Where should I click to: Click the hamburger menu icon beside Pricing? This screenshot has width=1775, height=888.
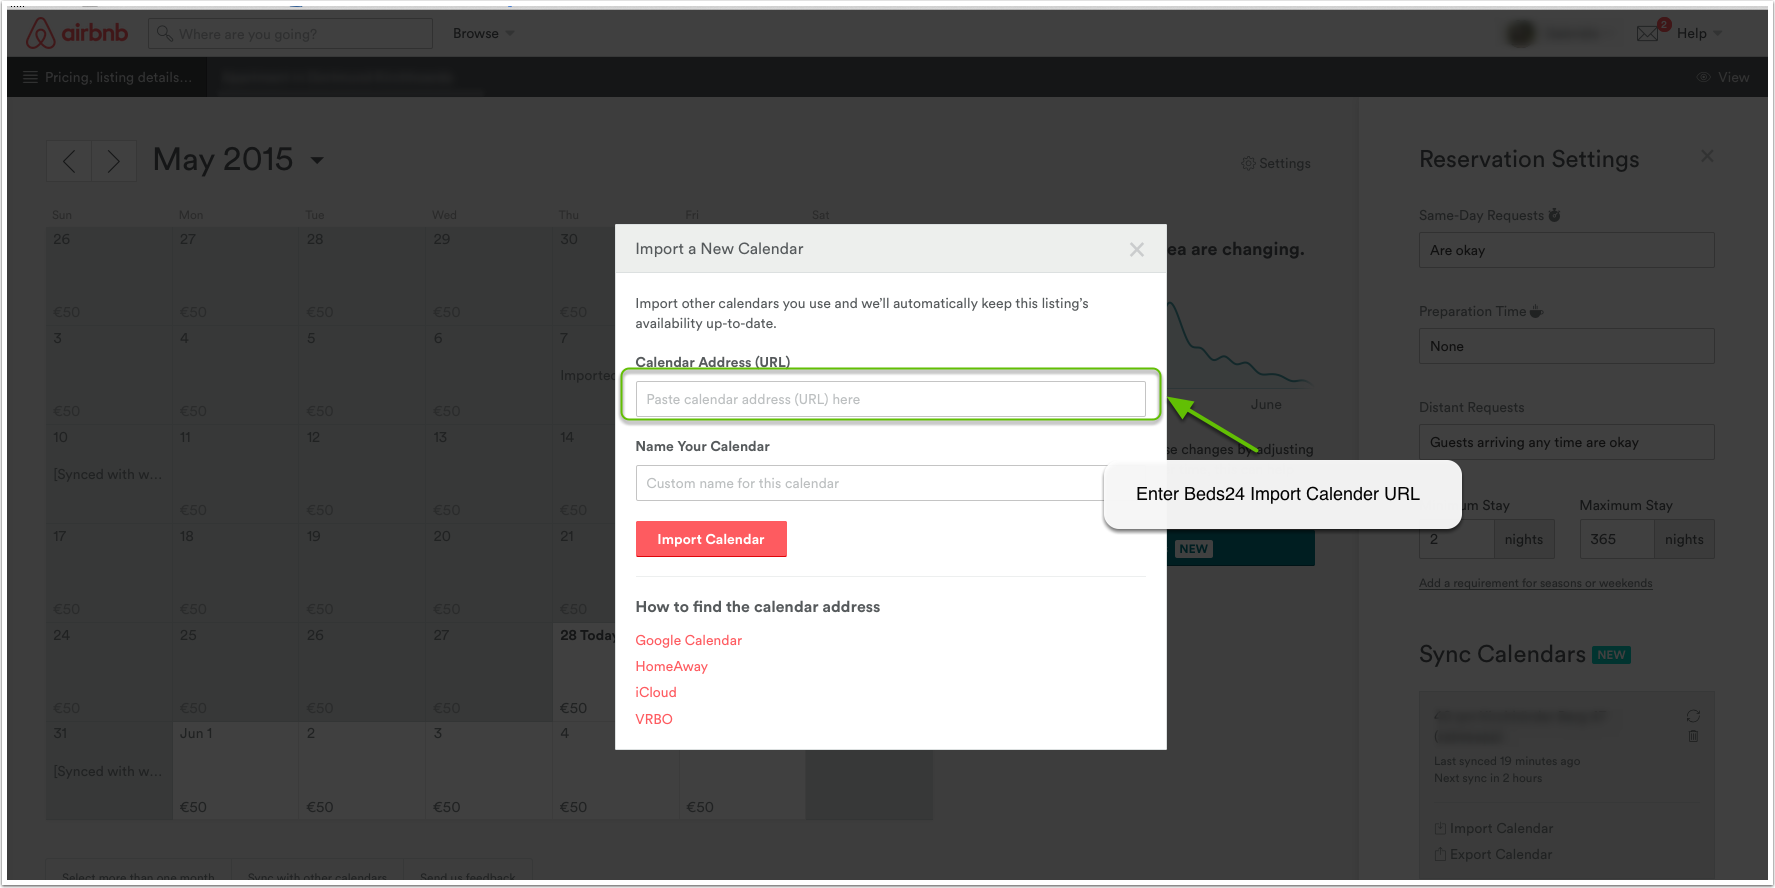click(x=30, y=77)
